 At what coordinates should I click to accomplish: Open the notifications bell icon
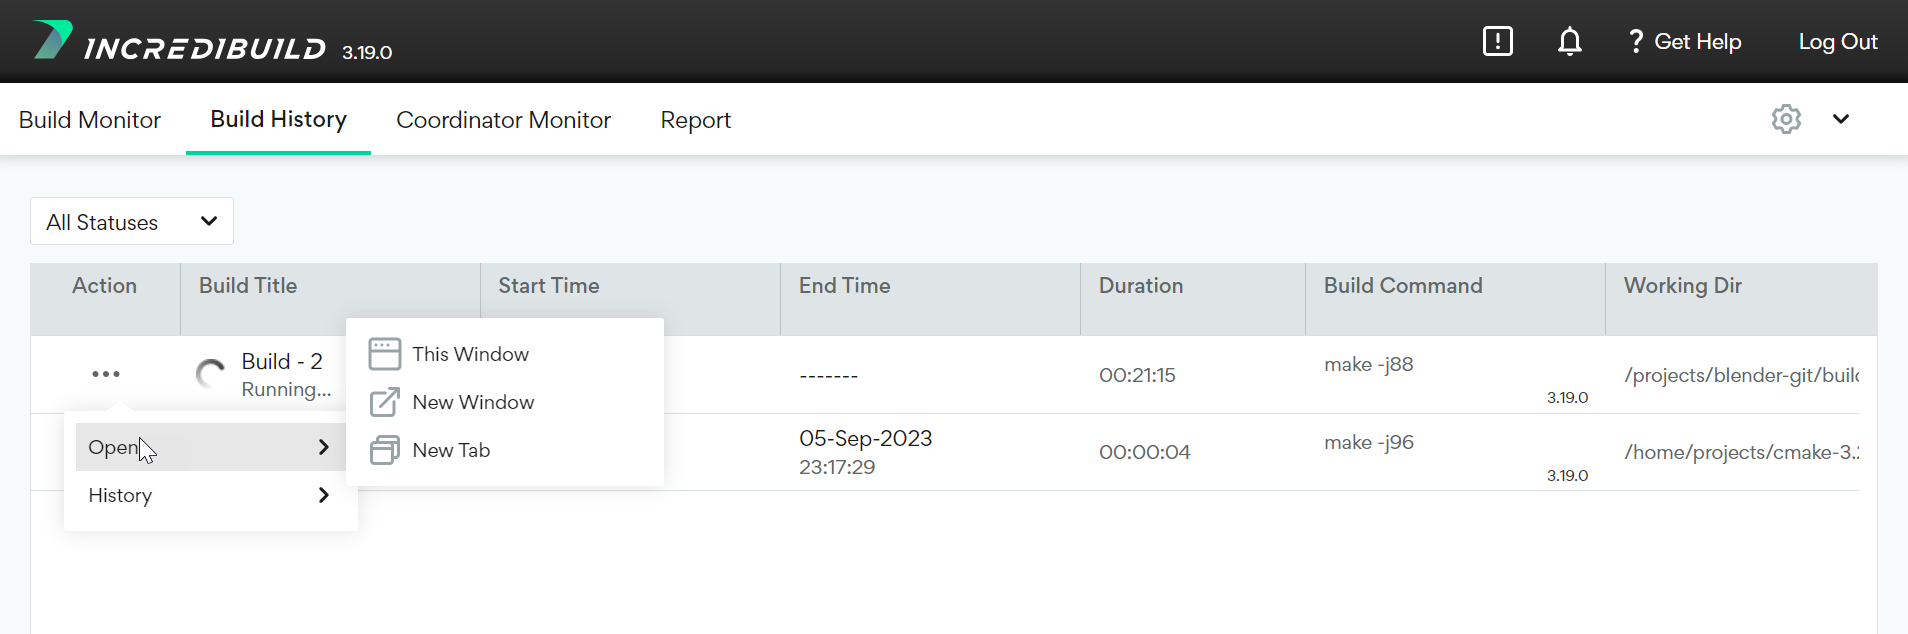1569,41
